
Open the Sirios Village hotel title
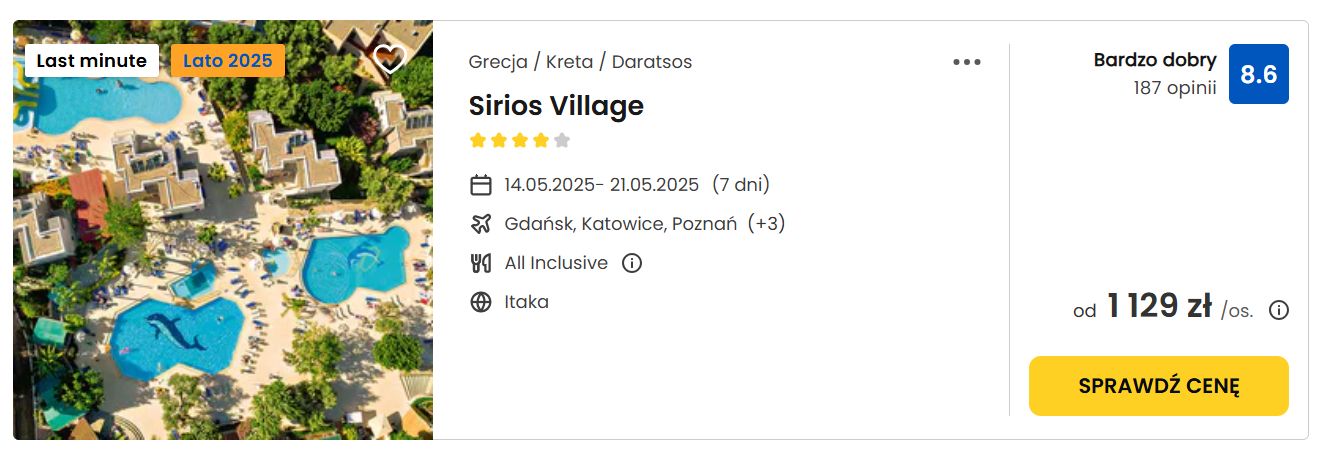tap(556, 106)
